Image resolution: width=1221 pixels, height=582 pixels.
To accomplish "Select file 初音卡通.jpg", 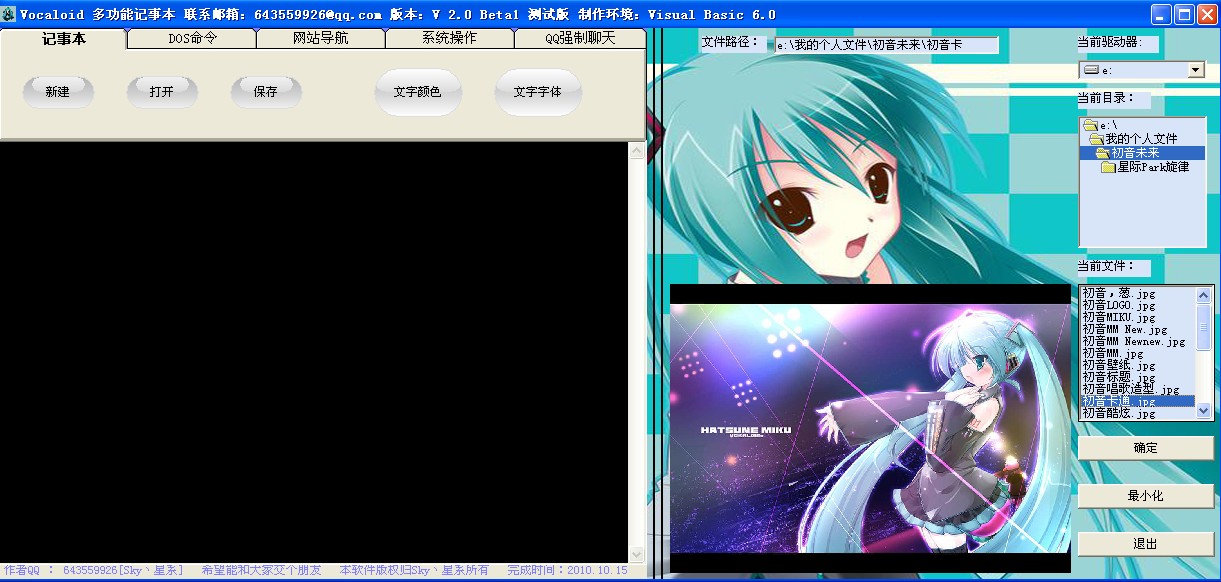I will click(1138, 402).
